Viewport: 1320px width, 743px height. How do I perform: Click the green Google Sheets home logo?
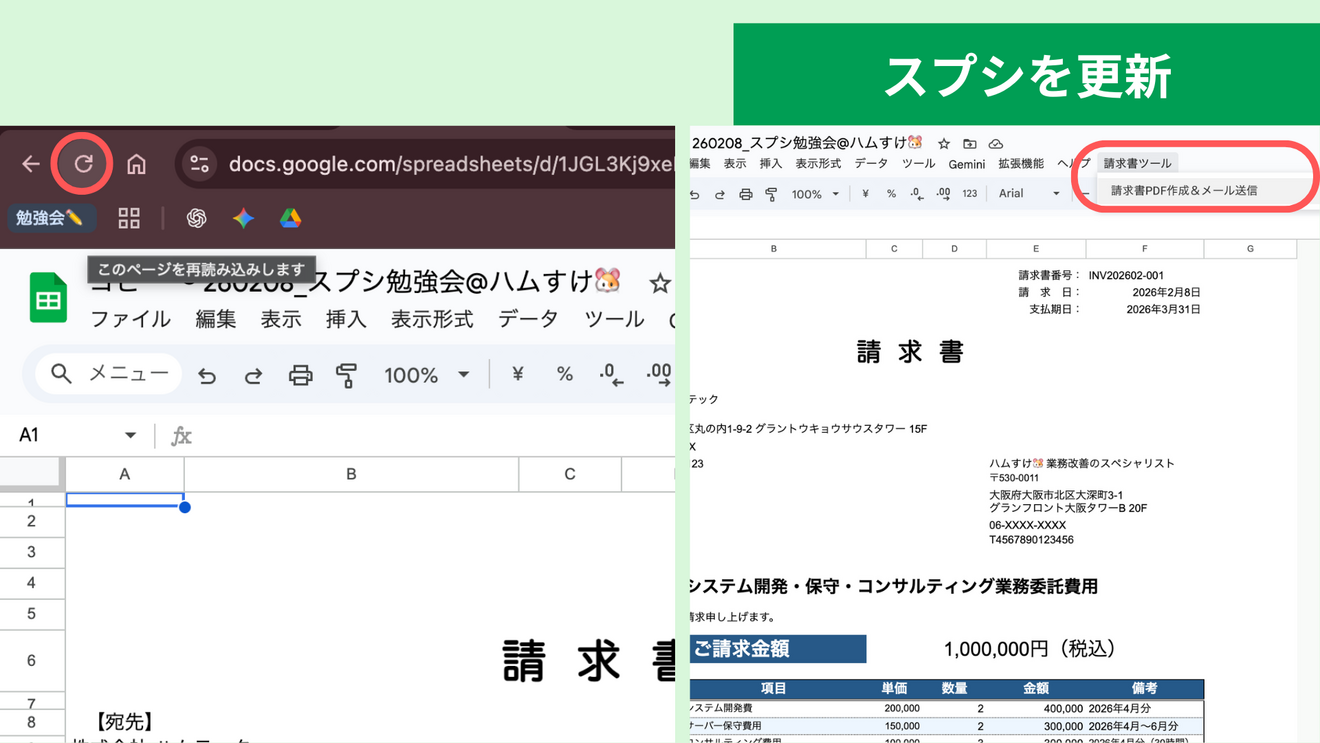click(x=48, y=298)
